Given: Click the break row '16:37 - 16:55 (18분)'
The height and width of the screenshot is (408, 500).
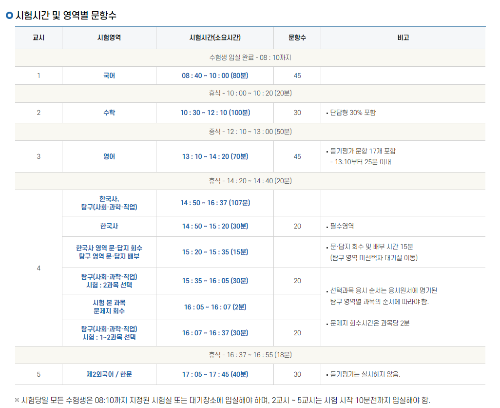Looking at the screenshot, I should point(250,355).
